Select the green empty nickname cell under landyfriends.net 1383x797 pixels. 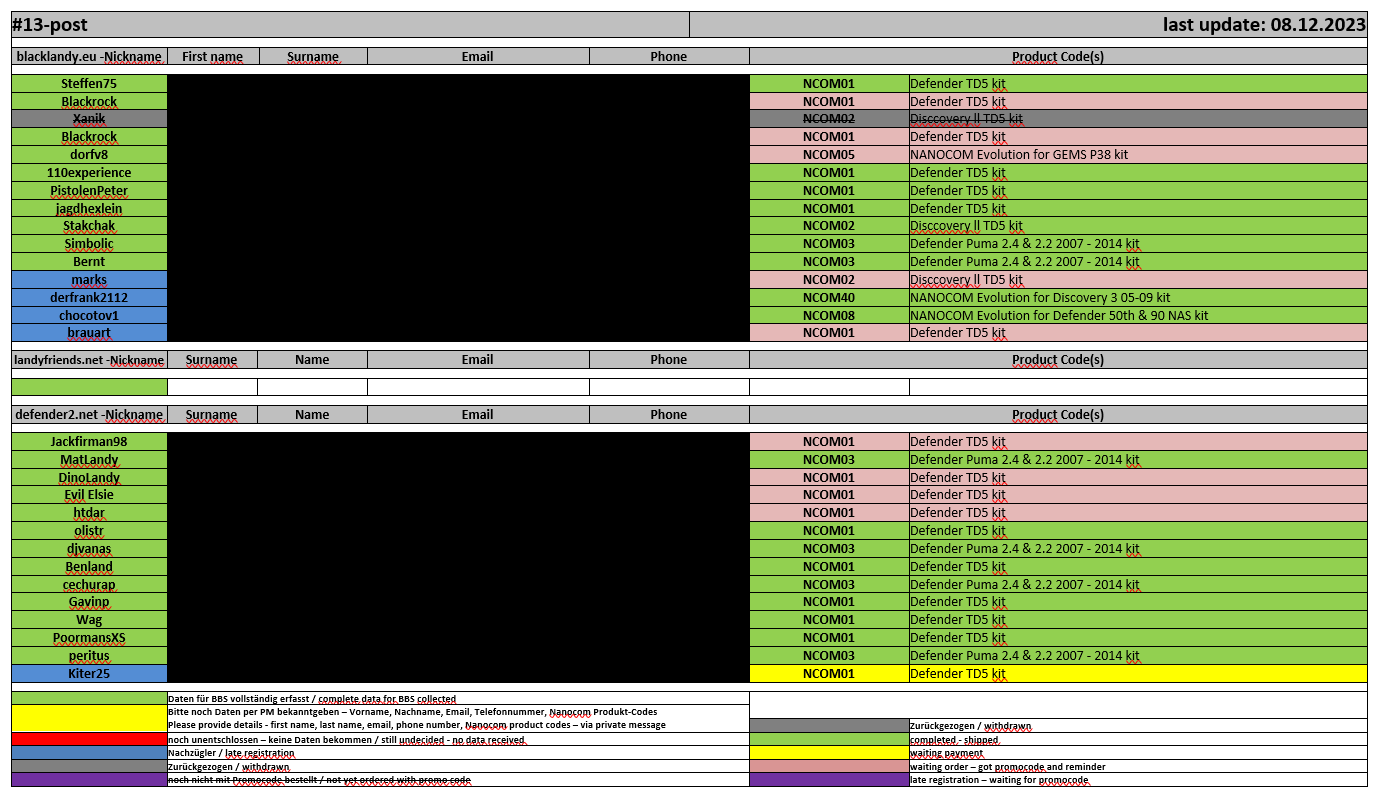[89, 387]
